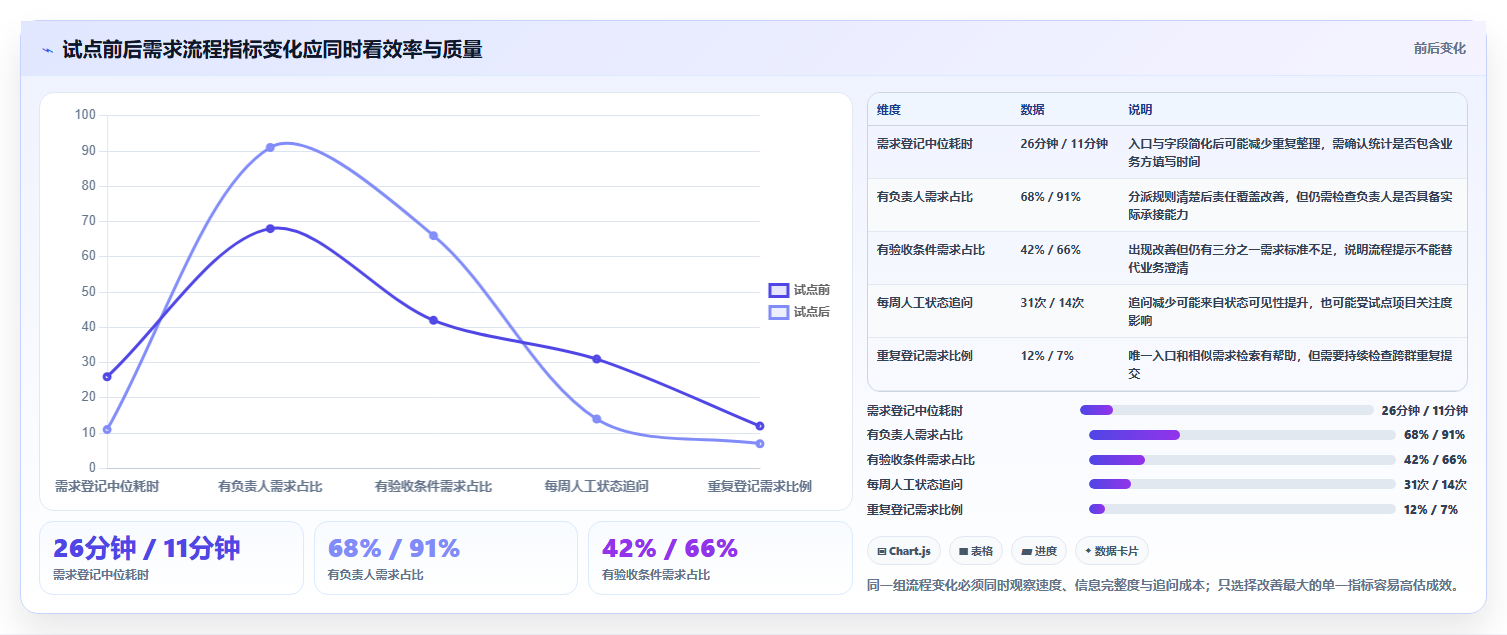Screen dimensions: 1507x635
Task: Click x-axis label 有验收条件需求占比
Action: point(433,486)
